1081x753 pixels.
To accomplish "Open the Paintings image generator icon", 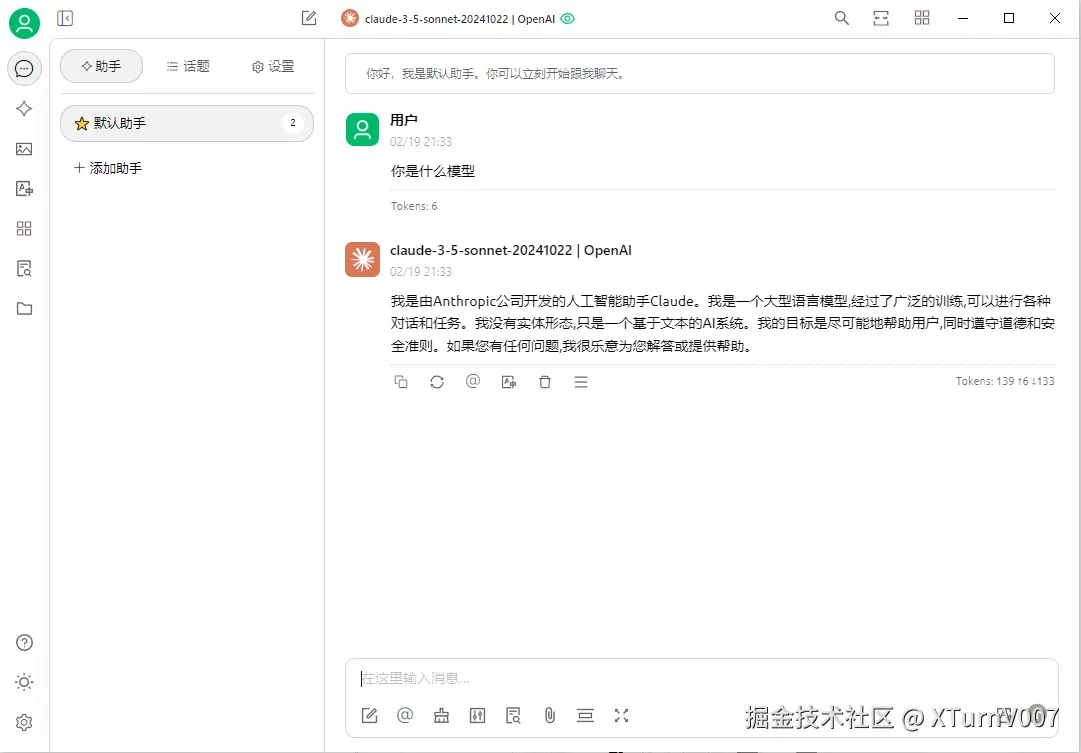I will tap(24, 148).
